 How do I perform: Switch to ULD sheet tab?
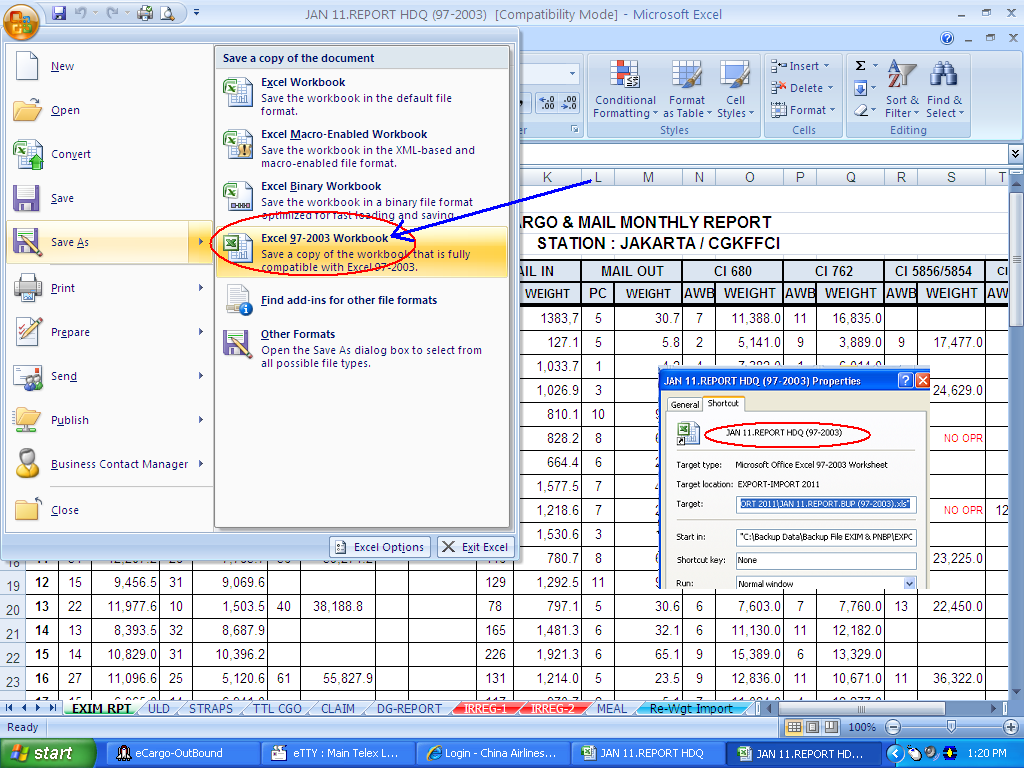(x=159, y=709)
